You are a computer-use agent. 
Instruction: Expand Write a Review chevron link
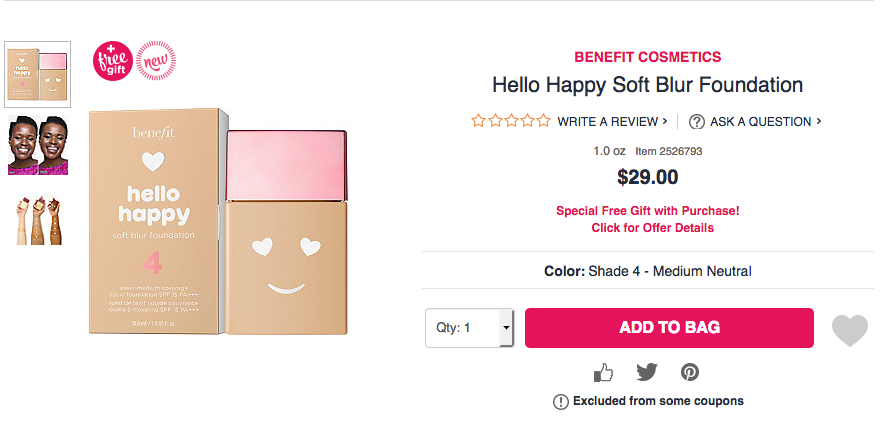tap(613, 122)
